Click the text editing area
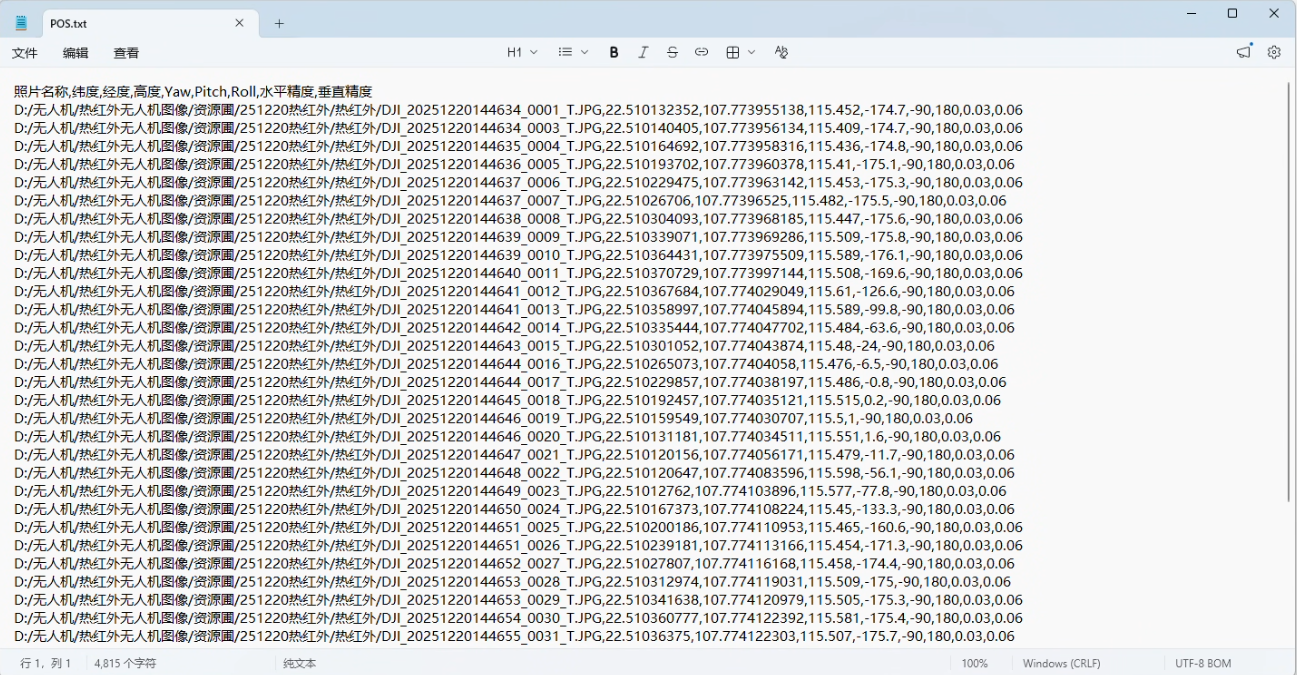The image size is (1297, 675). pyautogui.click(x=643, y=360)
